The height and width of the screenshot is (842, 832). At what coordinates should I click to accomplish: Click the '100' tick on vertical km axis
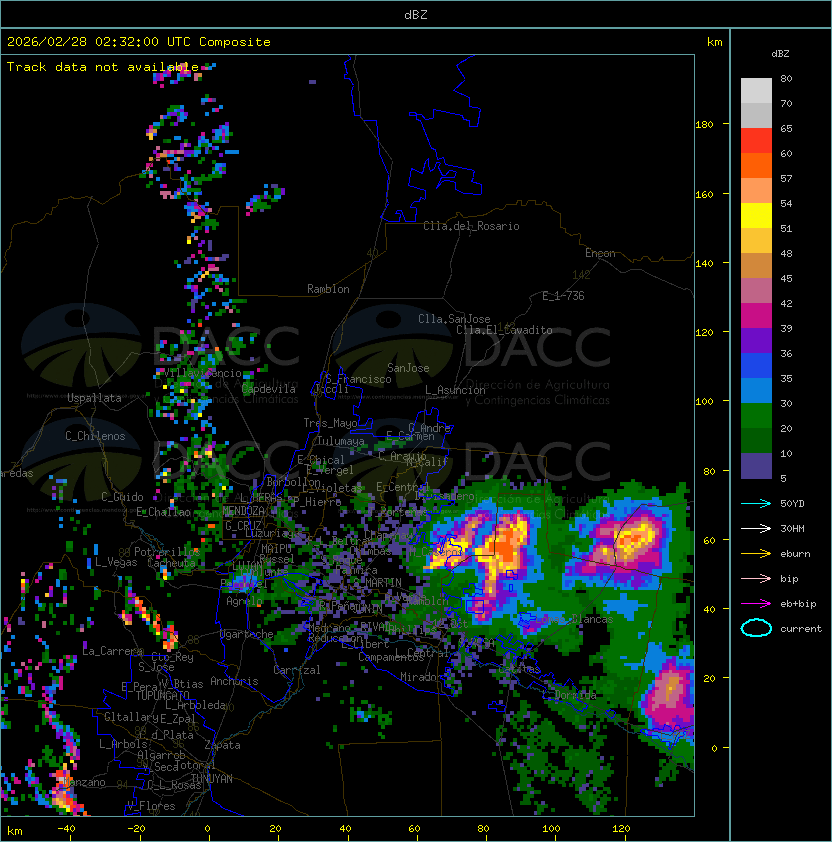[x=704, y=402]
